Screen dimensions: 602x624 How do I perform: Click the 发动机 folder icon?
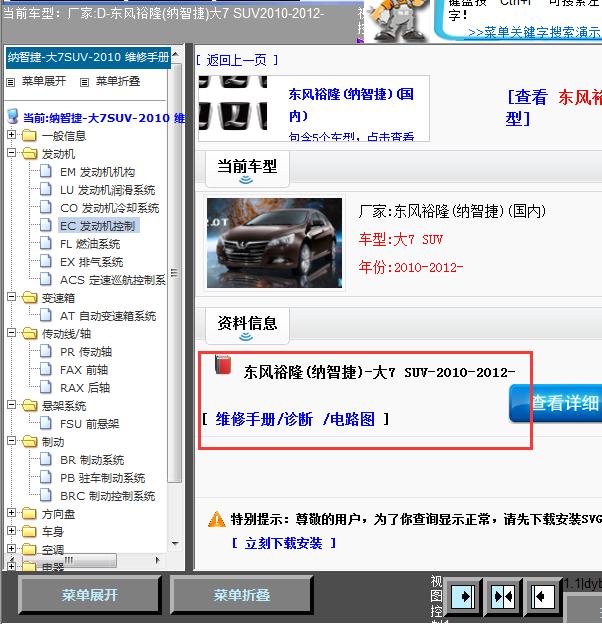click(x=29, y=153)
